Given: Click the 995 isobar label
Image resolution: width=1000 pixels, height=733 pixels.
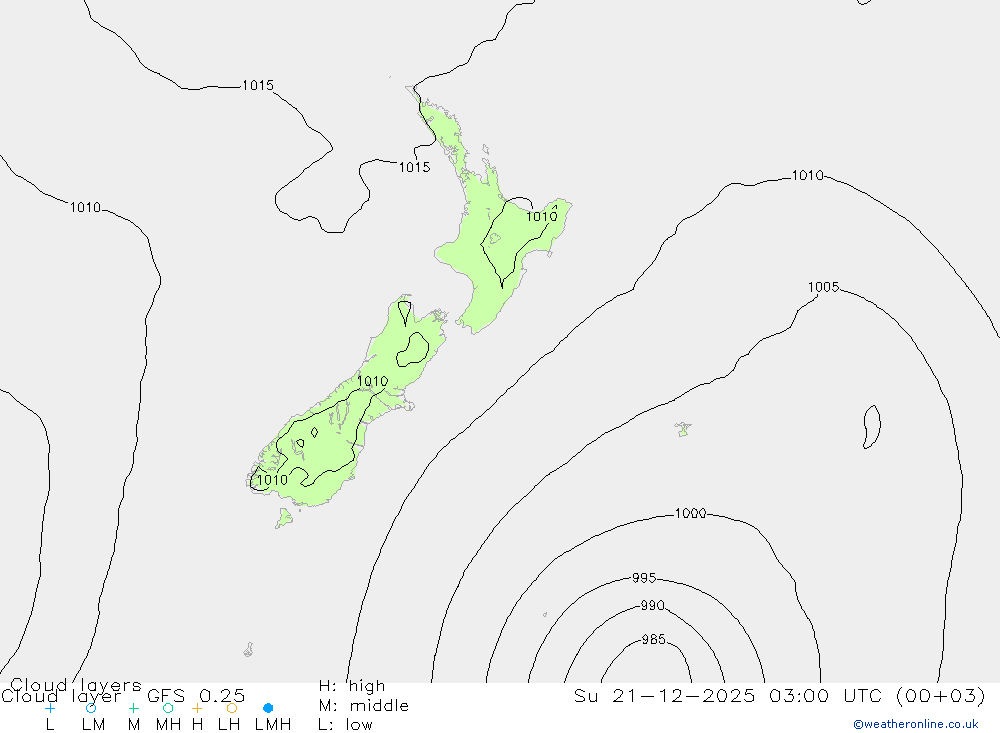Looking at the screenshot, I should 643,578.
